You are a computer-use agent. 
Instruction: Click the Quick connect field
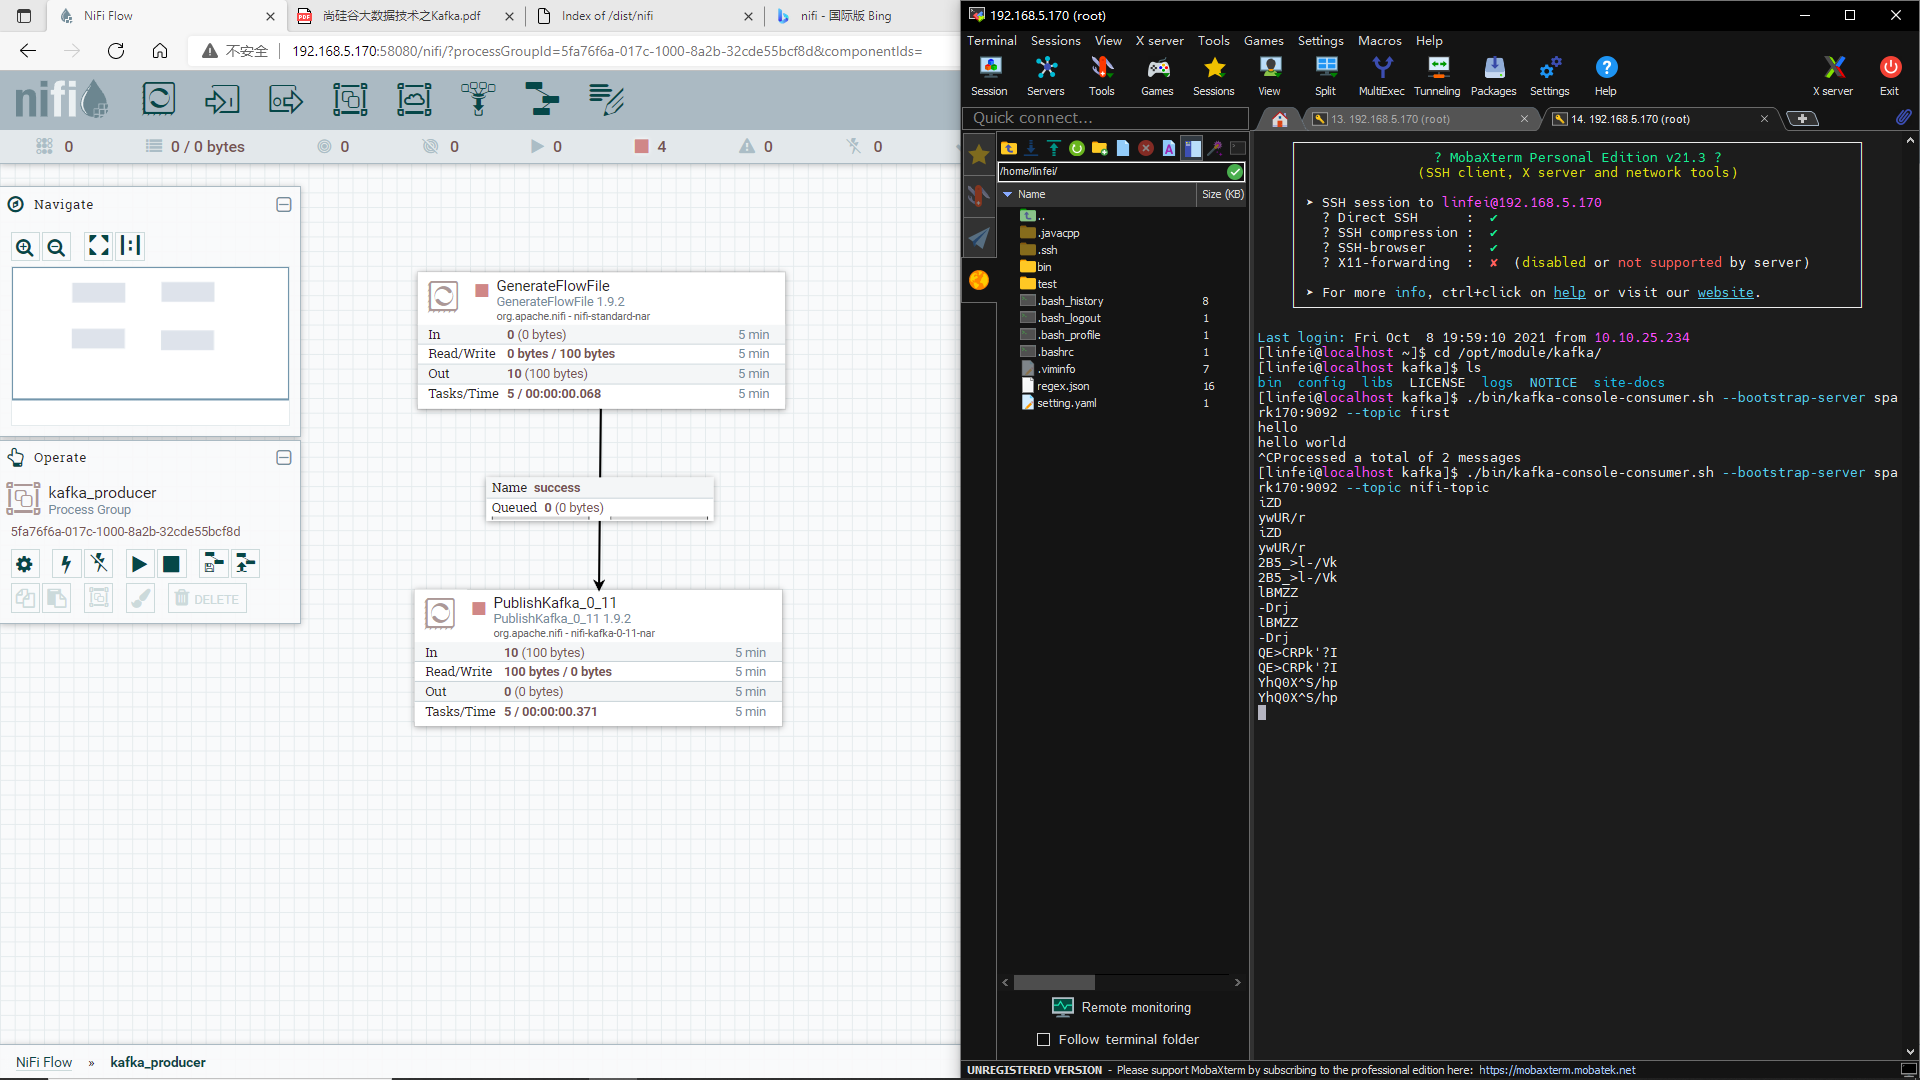(x=1106, y=118)
